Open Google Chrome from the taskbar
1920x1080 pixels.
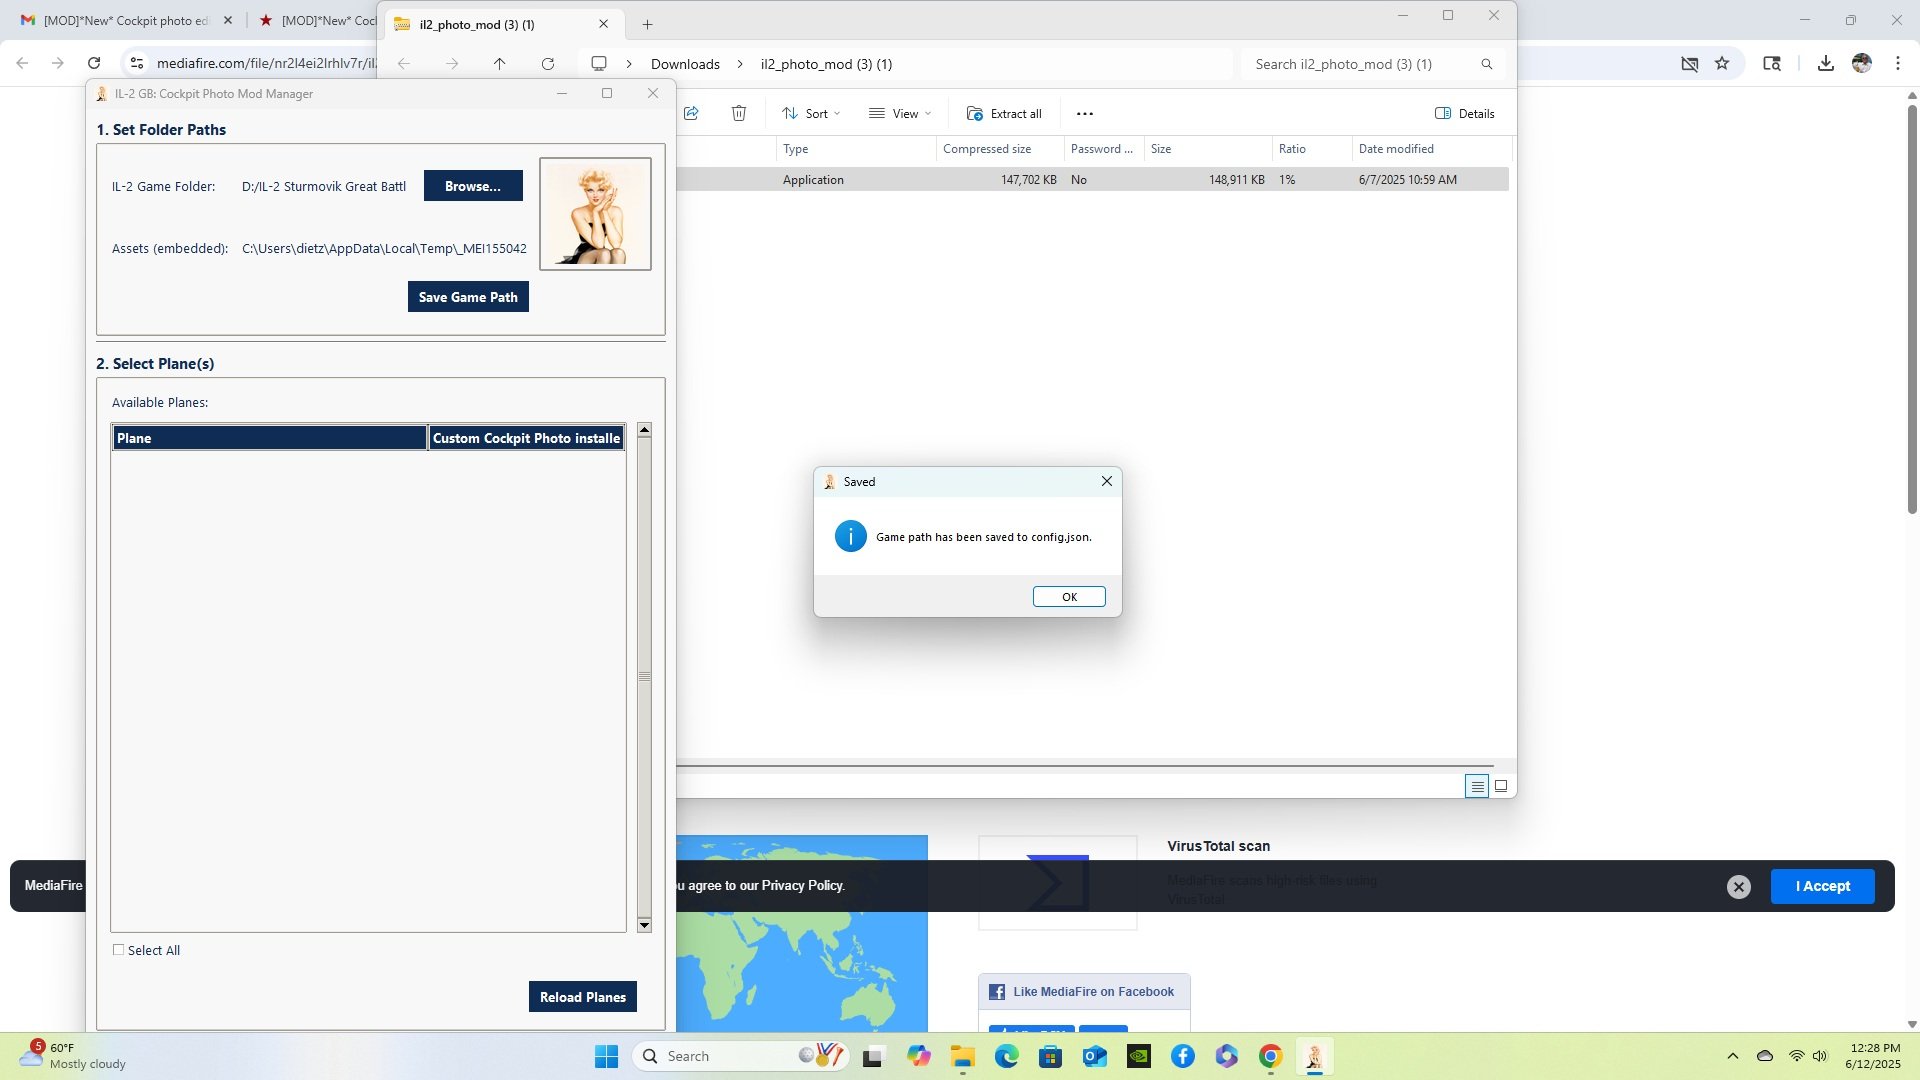1270,1056
